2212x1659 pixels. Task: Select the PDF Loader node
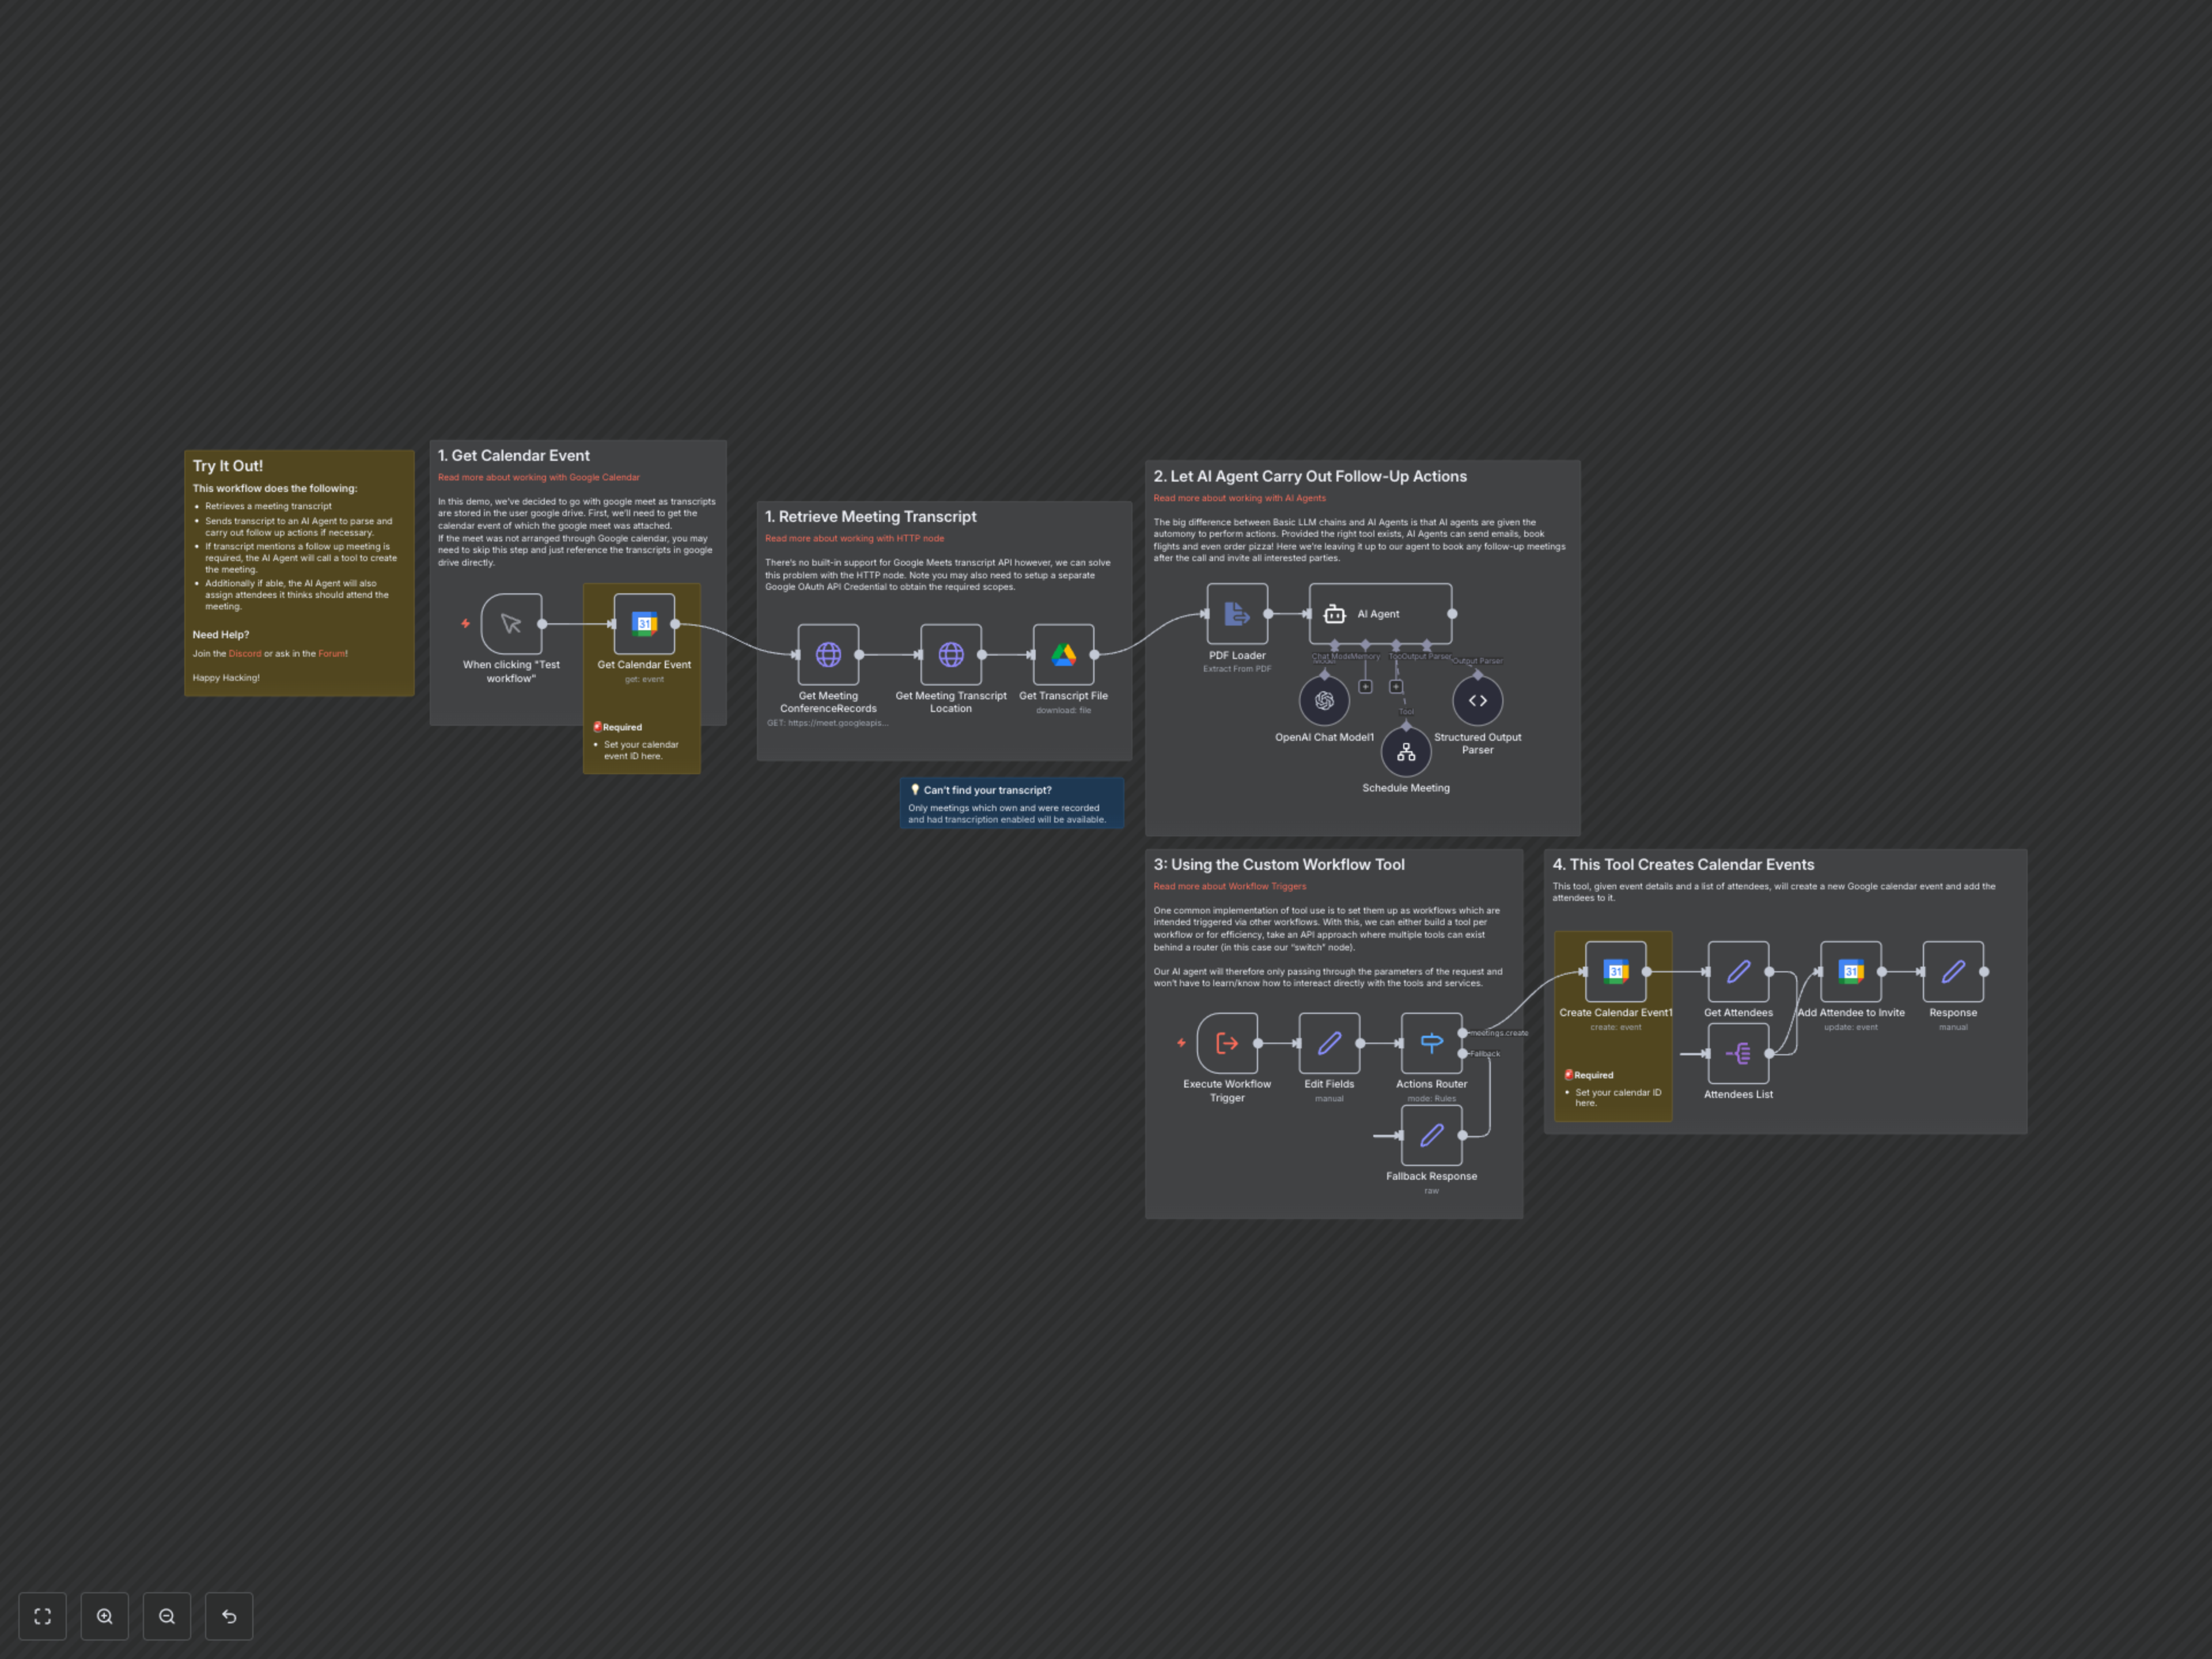point(1236,614)
